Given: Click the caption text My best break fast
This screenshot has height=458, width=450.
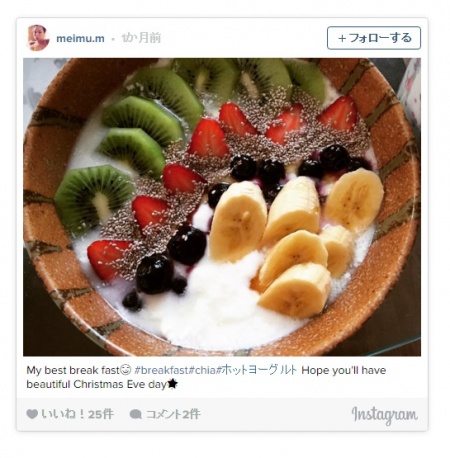Looking at the screenshot, I should tap(73, 370).
